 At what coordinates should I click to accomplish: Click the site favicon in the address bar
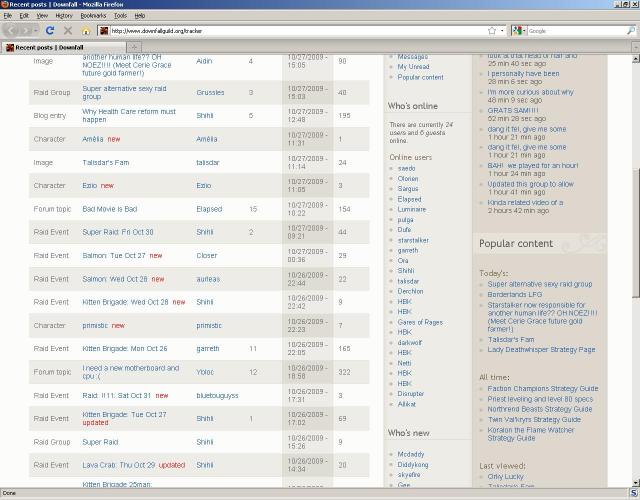(x=104, y=31)
